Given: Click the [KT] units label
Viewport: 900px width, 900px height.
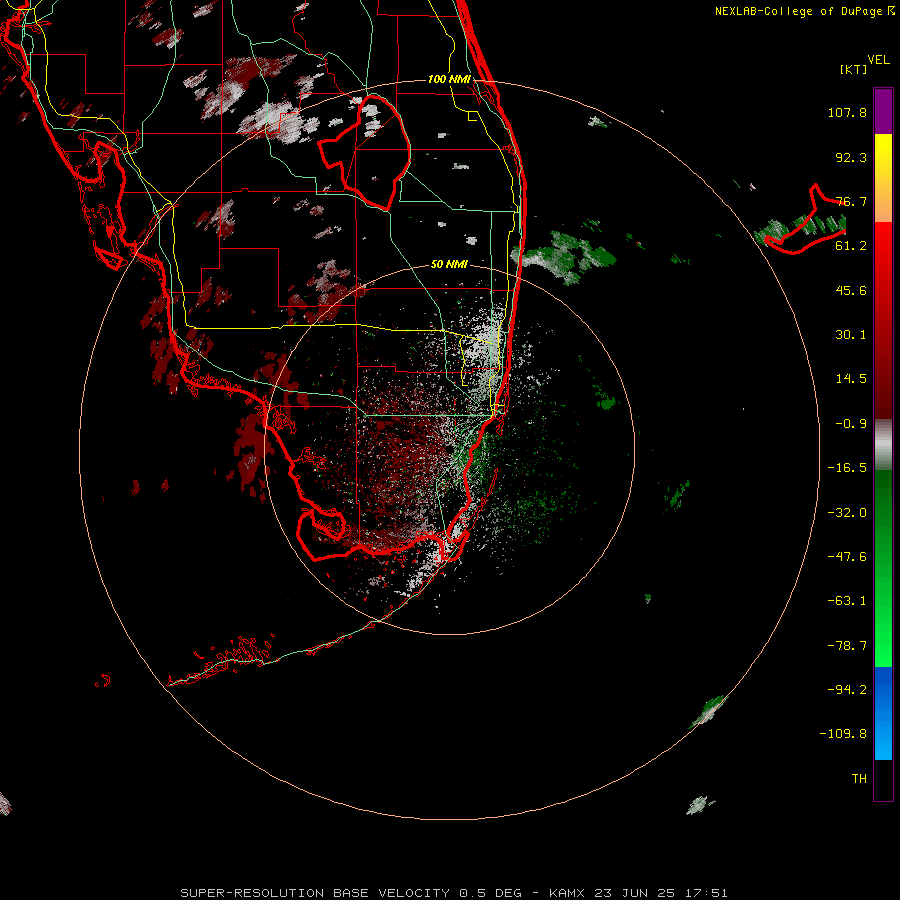Looking at the screenshot, I should 853,69.
